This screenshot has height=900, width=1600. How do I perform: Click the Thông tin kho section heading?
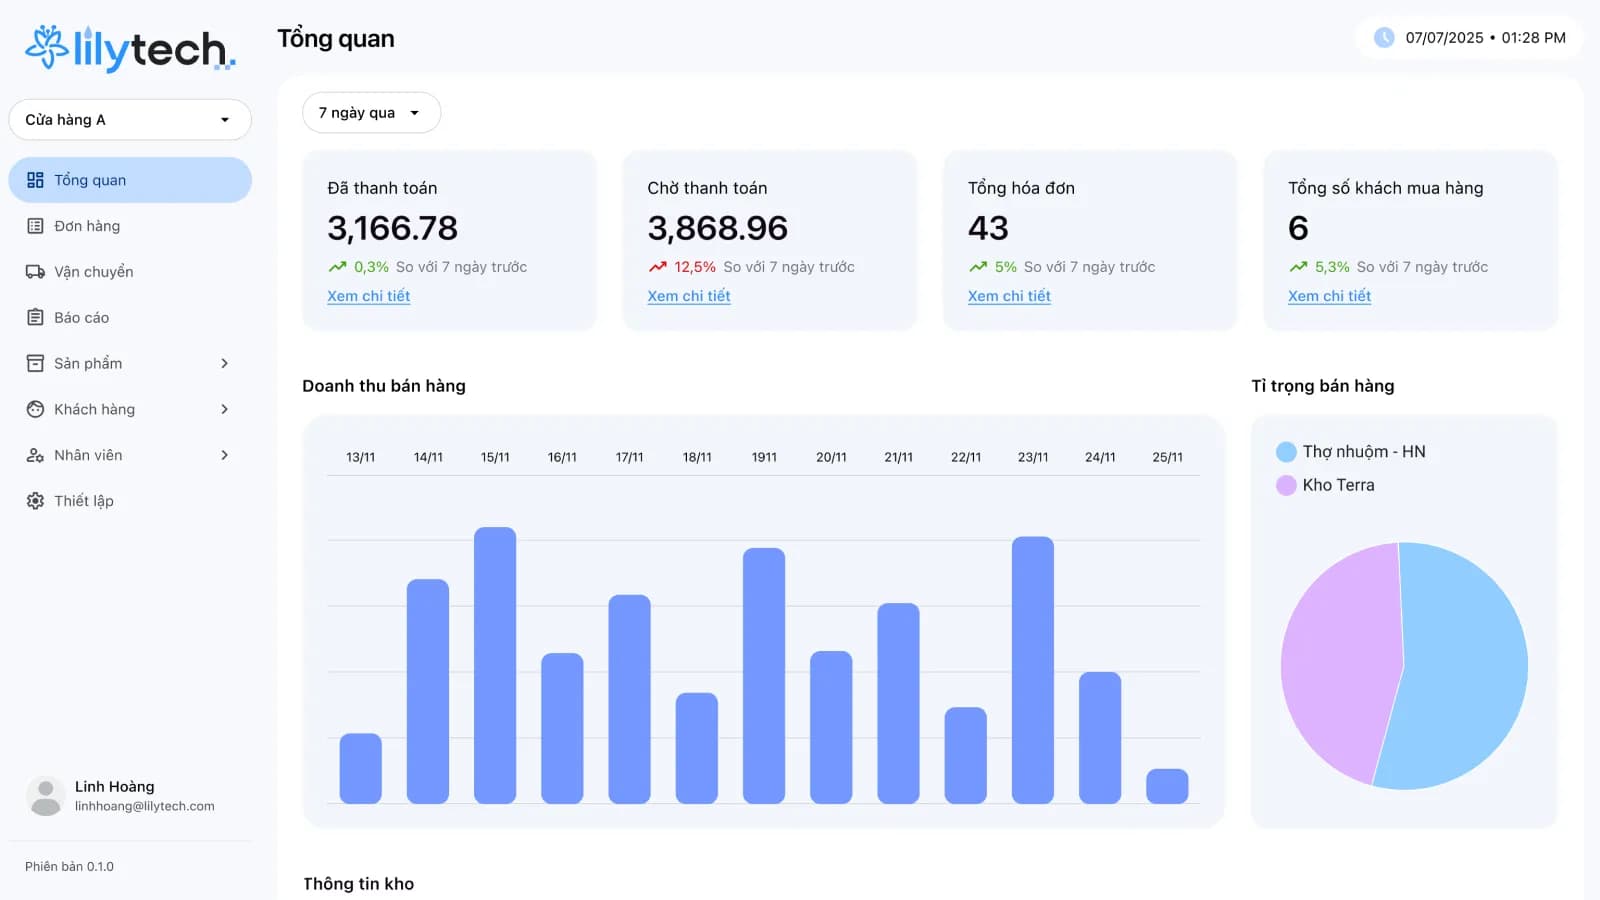[x=358, y=884]
